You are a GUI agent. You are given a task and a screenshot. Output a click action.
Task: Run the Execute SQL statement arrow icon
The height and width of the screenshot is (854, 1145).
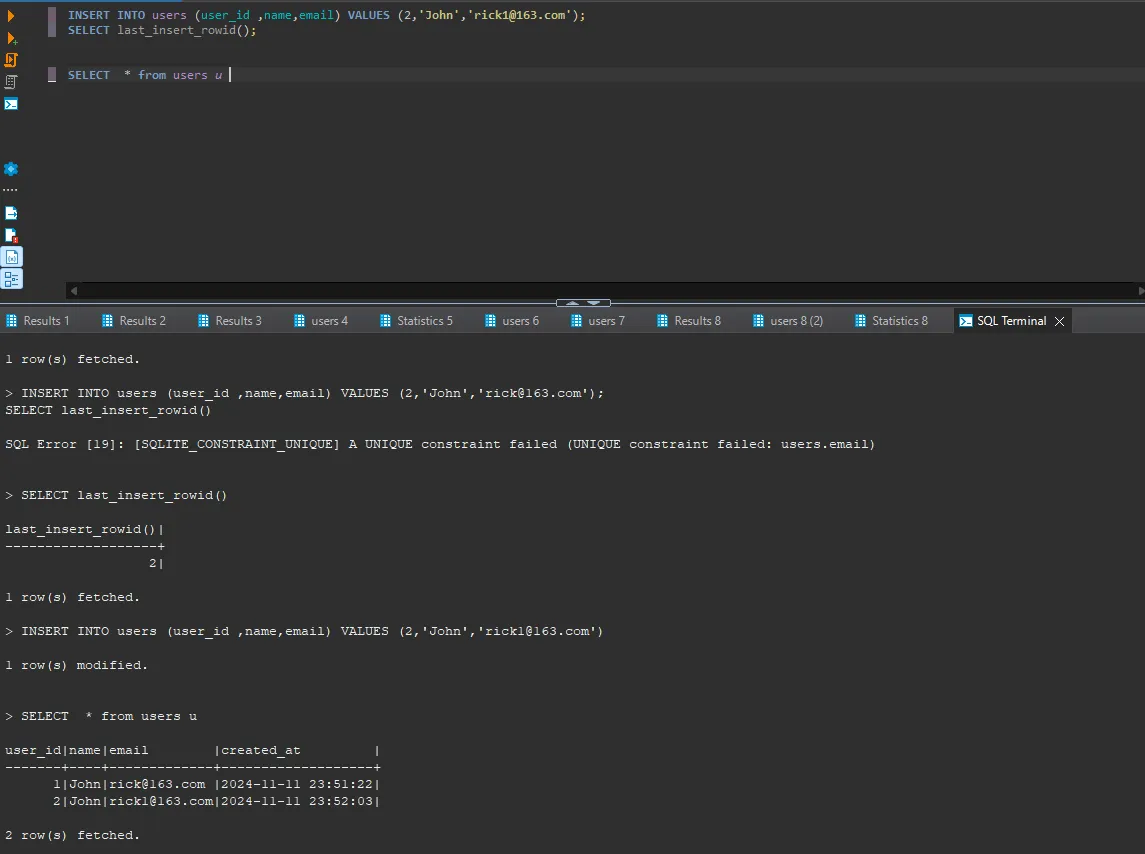pos(10,15)
